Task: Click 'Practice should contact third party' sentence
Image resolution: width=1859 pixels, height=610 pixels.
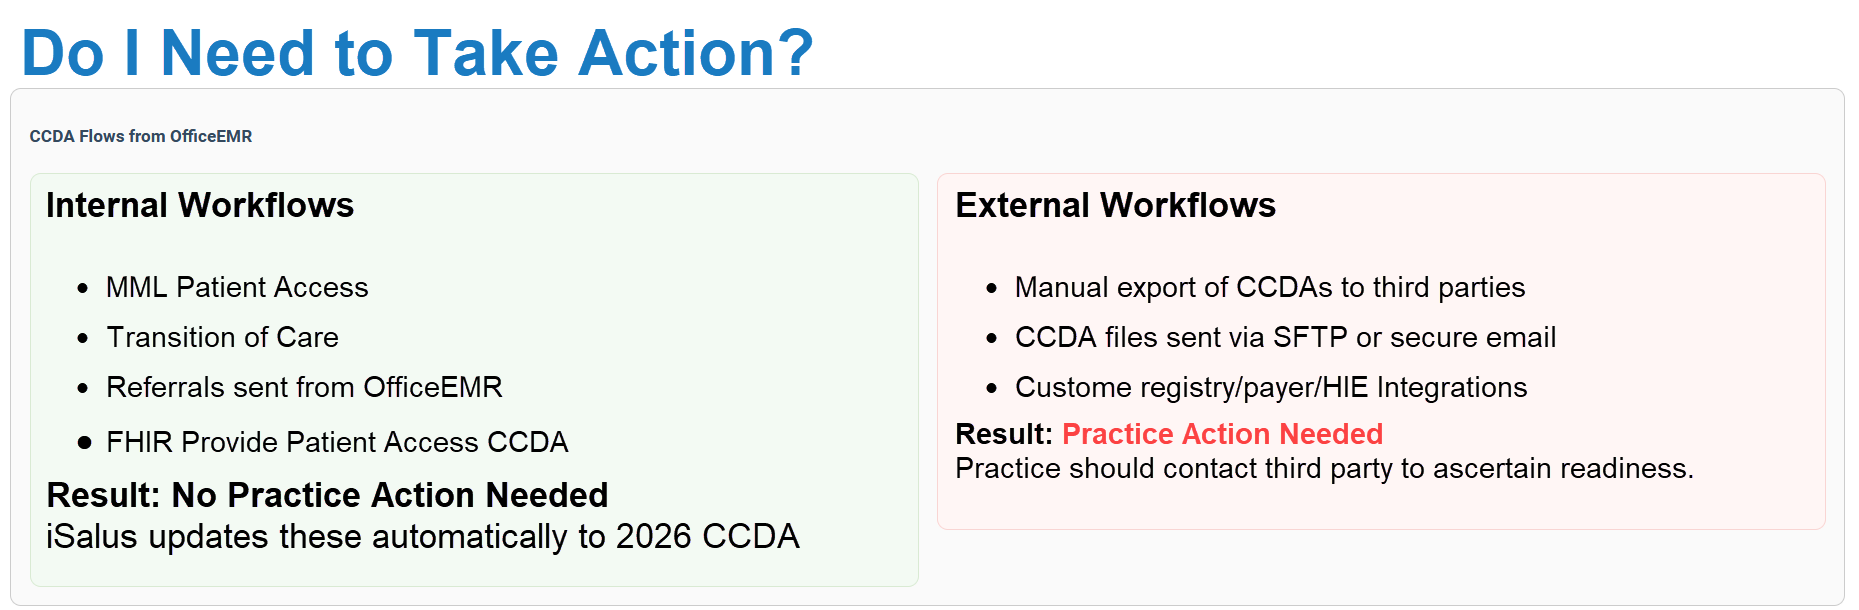Action: 1324,468
